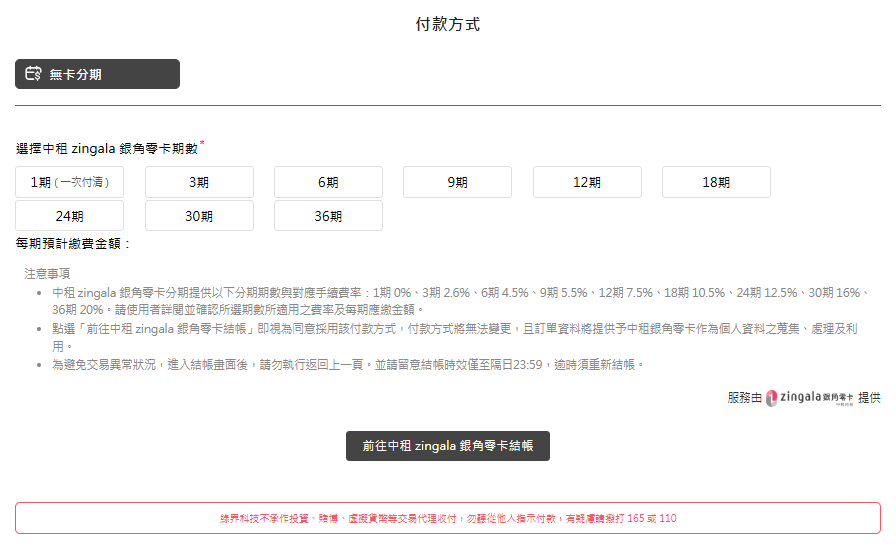Pick the 36期 installment option
The height and width of the screenshot is (547, 896).
(x=328, y=216)
